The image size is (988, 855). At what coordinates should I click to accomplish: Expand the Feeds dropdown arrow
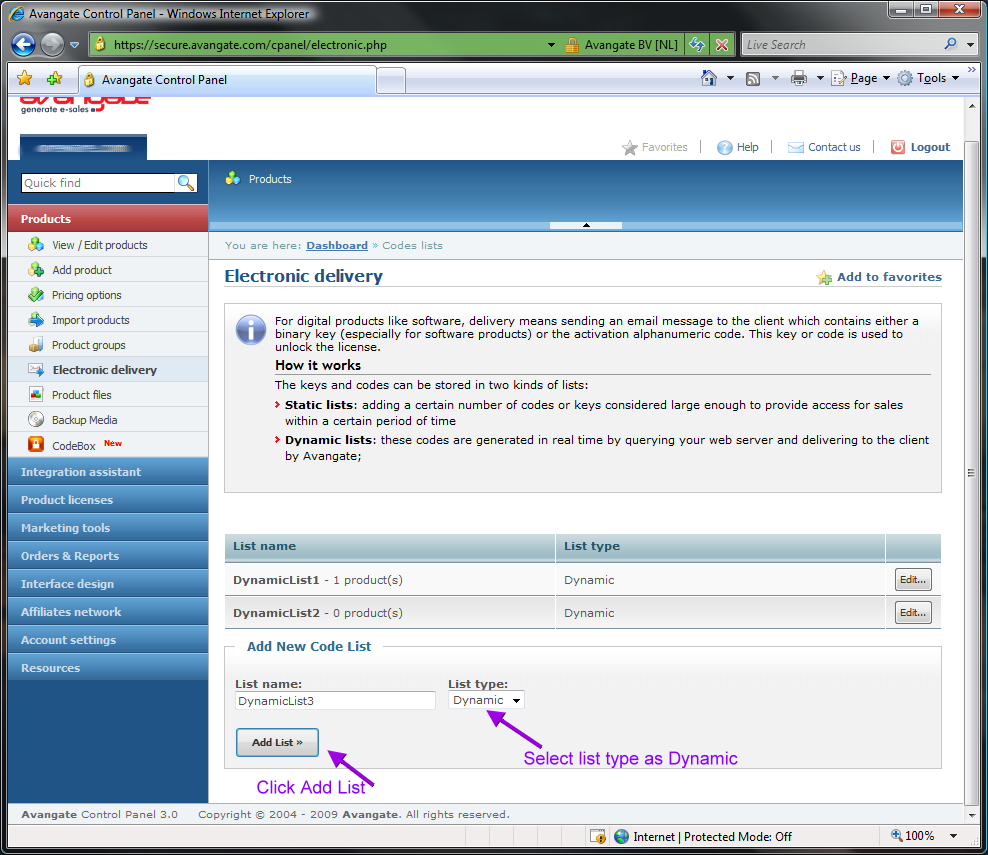775,78
